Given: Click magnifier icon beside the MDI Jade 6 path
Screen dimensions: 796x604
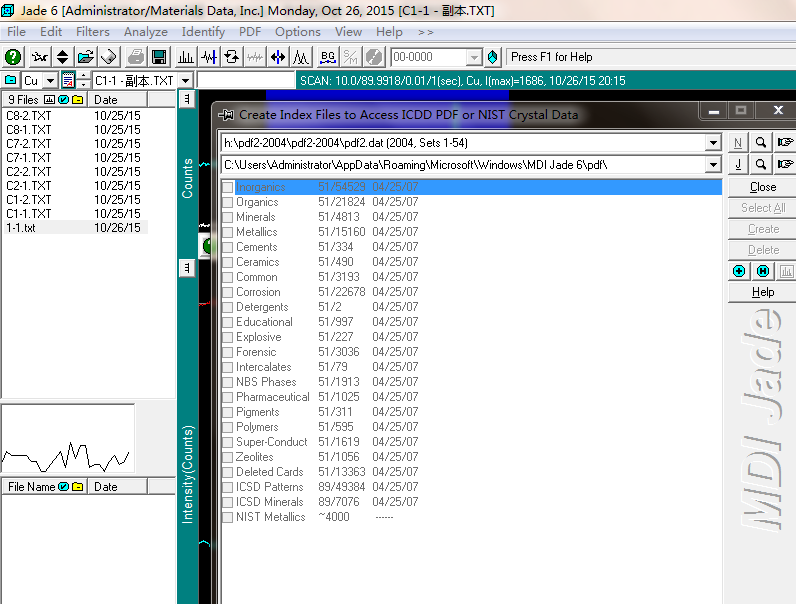Looking at the screenshot, I should click(760, 164).
